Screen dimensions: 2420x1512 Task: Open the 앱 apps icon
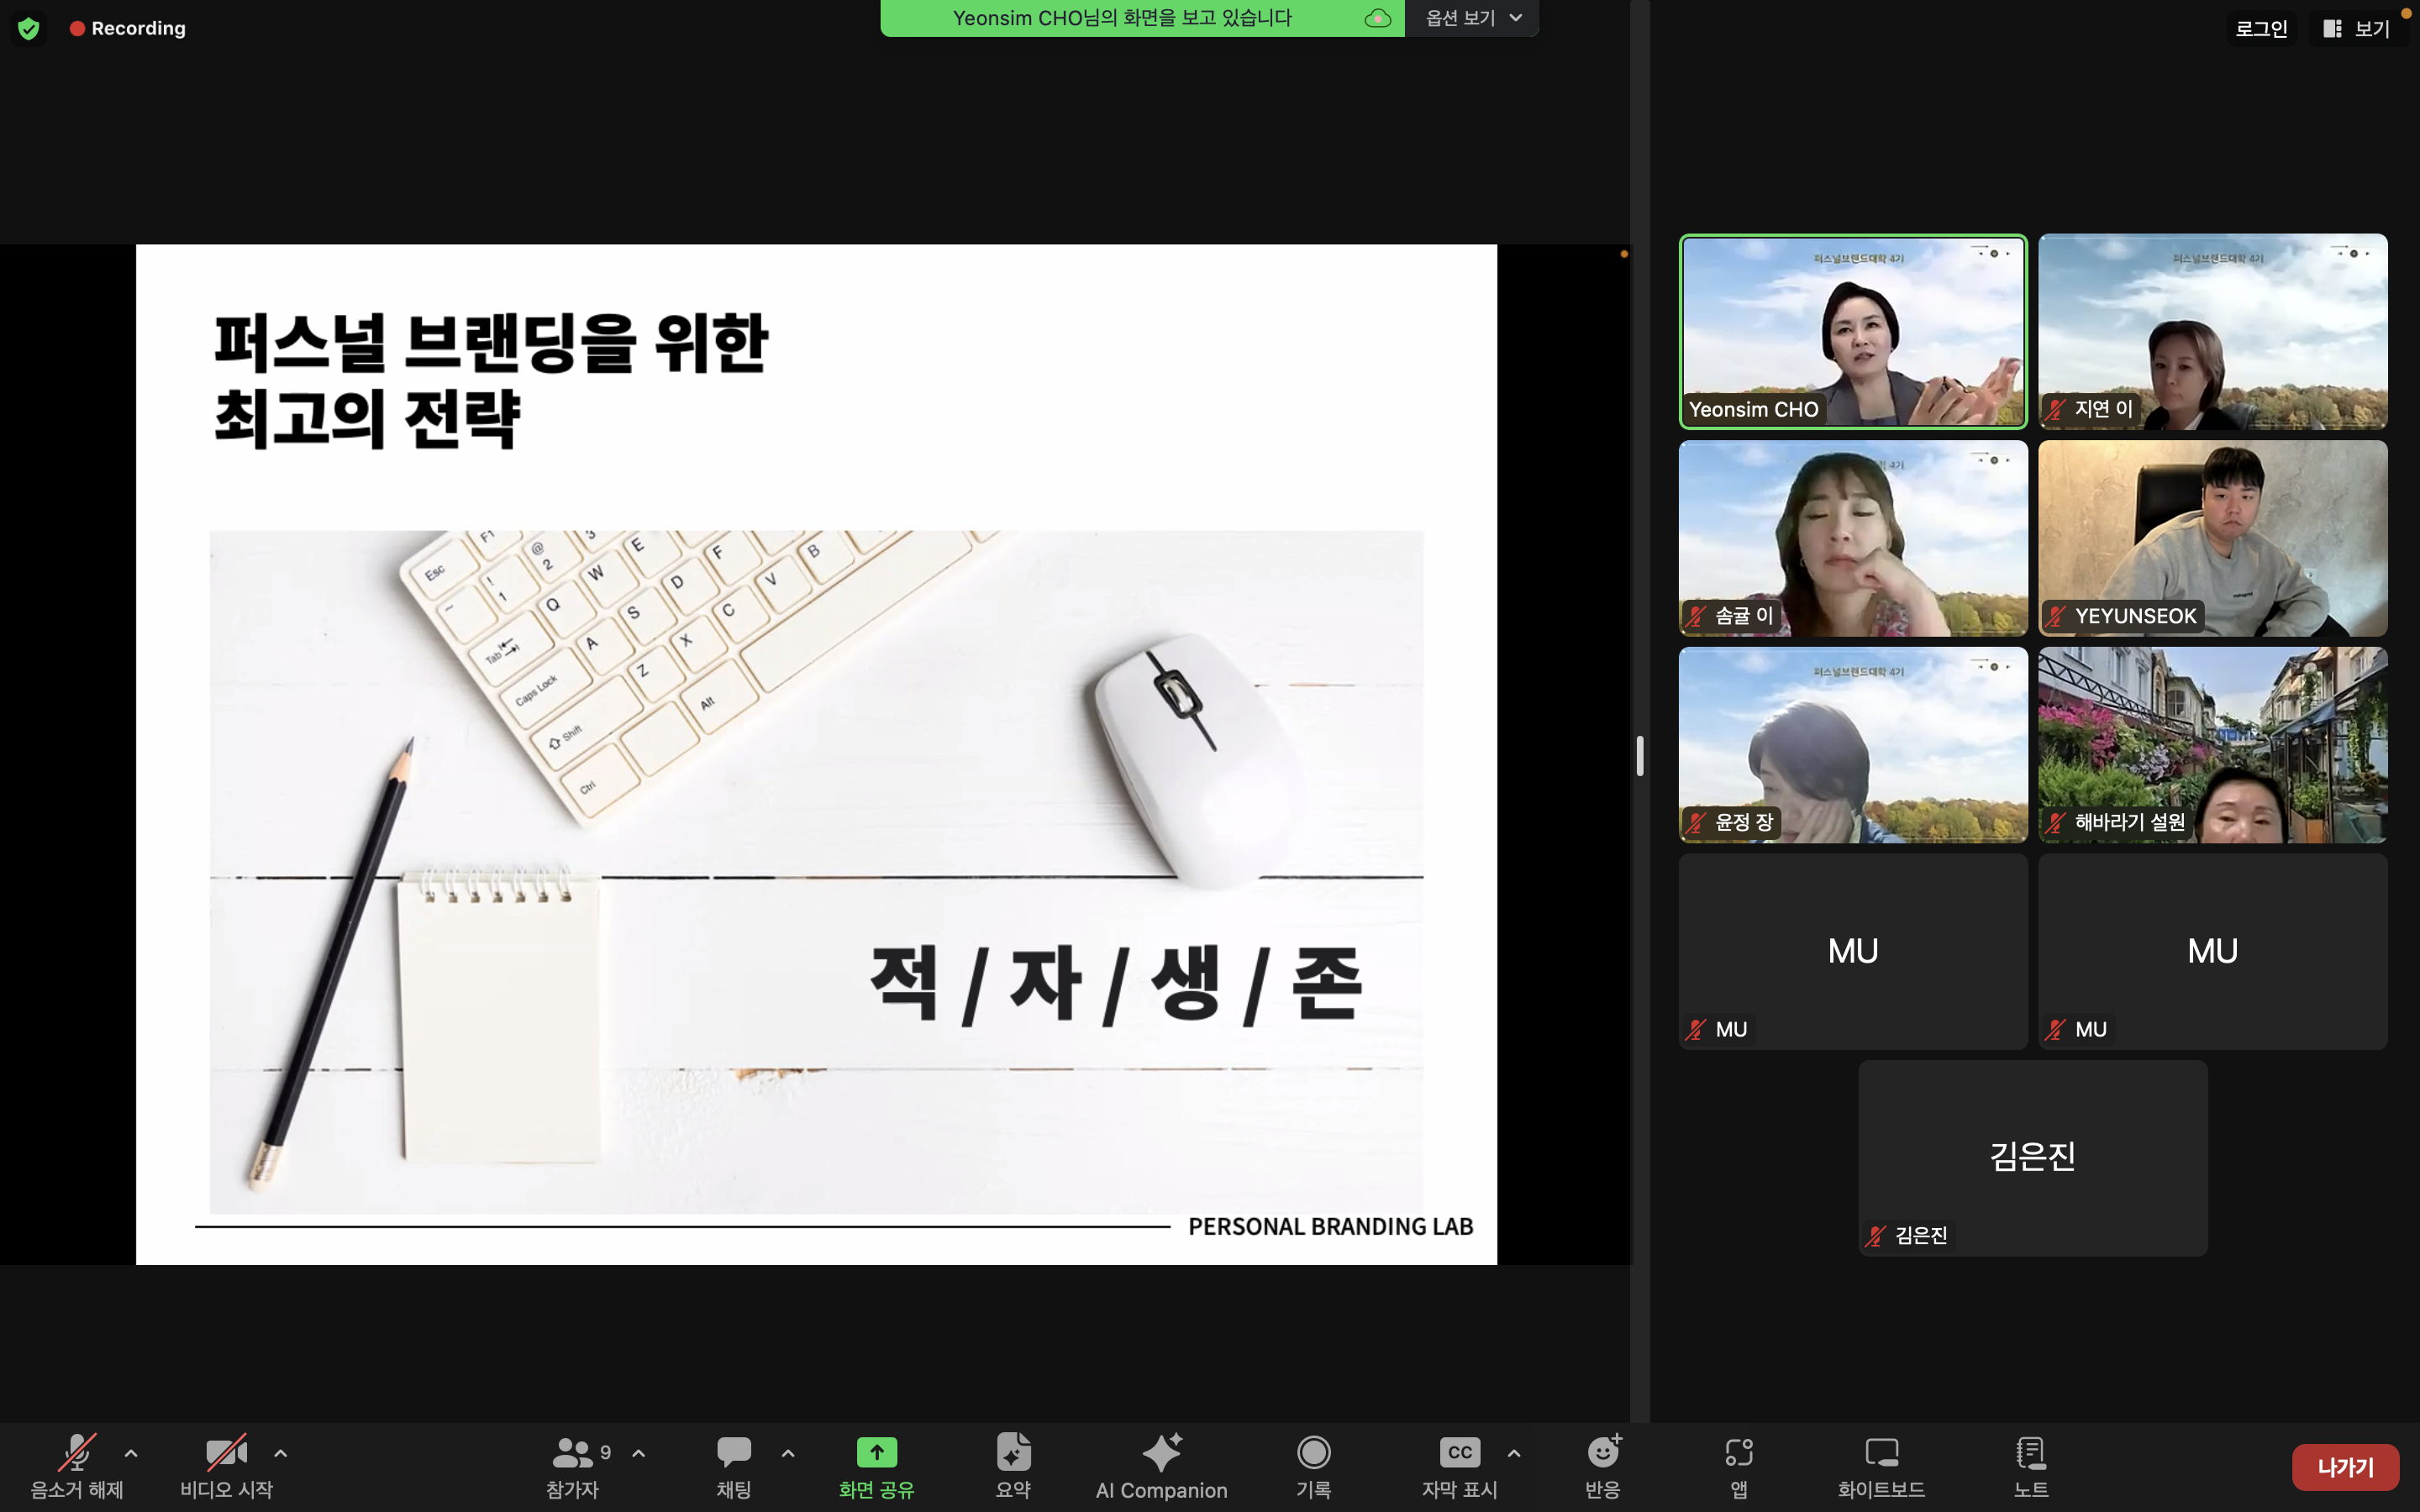(1738, 1453)
